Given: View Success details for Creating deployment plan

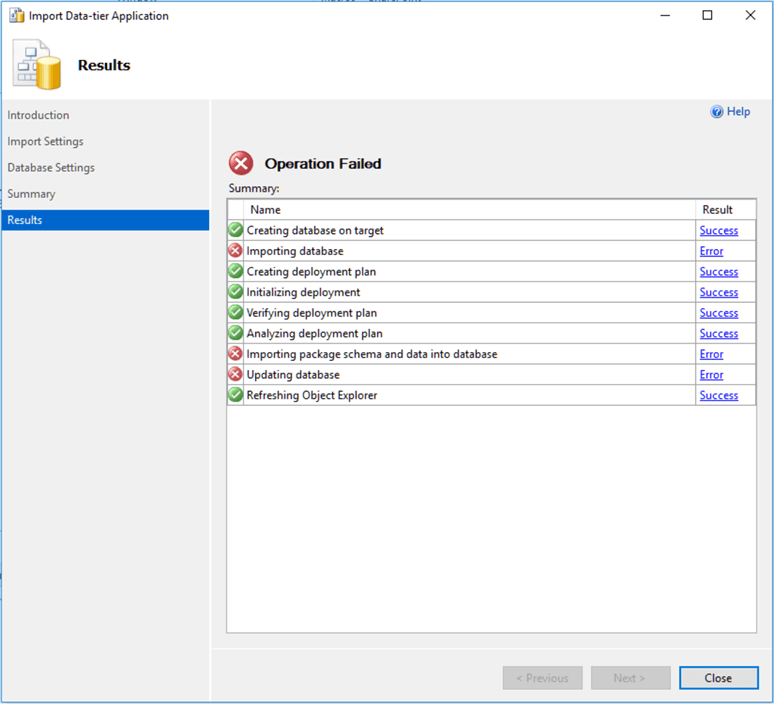Looking at the screenshot, I should tap(718, 272).
